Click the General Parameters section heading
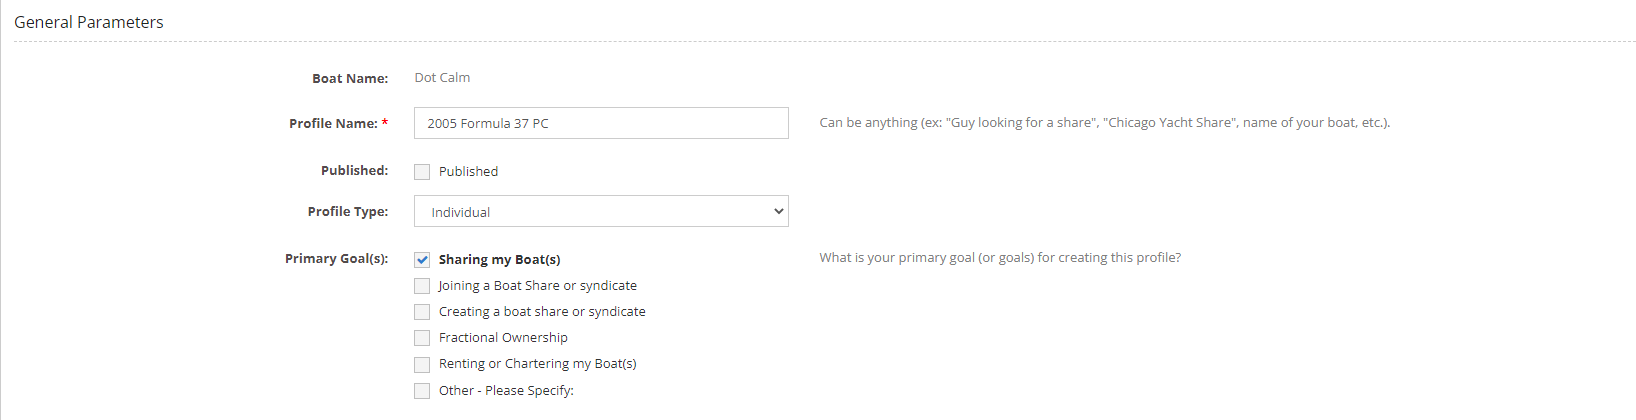Screen dimensions: 1636x420 tap(89, 22)
